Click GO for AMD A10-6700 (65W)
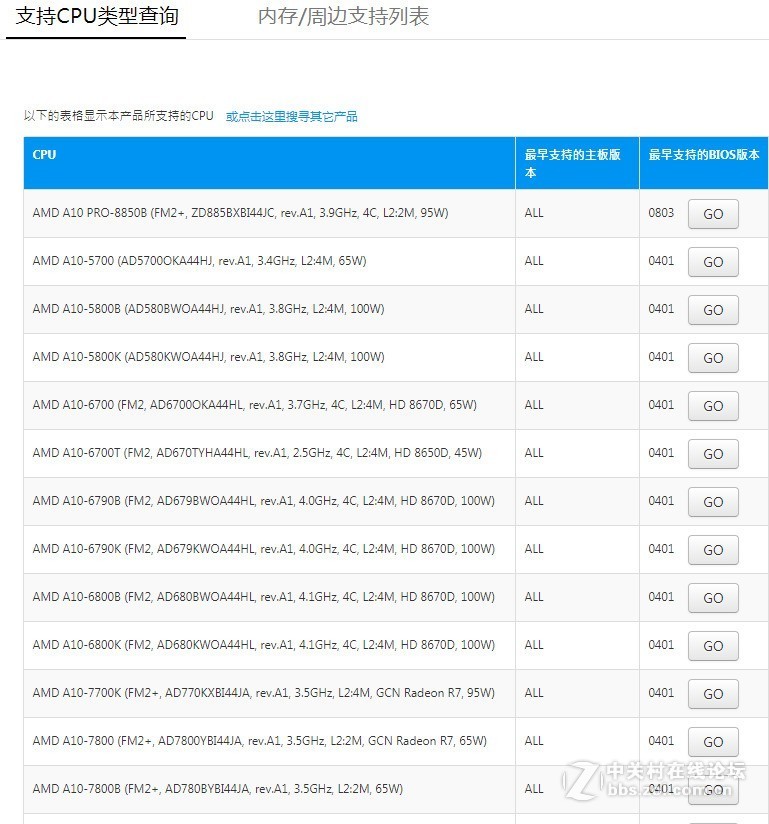This screenshot has height=824, width=769. coord(713,406)
